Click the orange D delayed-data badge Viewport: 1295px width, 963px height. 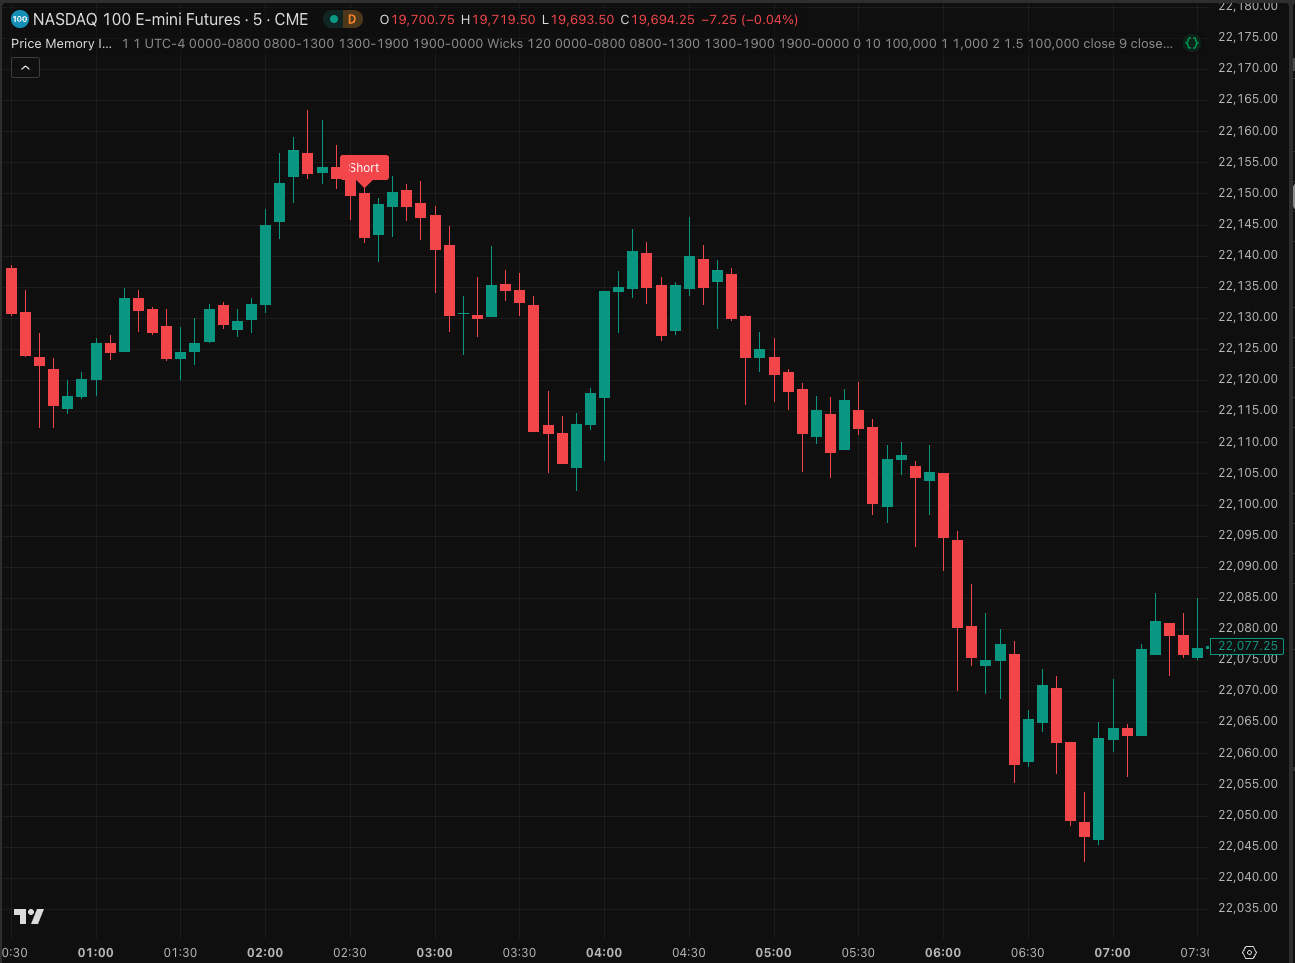352,19
